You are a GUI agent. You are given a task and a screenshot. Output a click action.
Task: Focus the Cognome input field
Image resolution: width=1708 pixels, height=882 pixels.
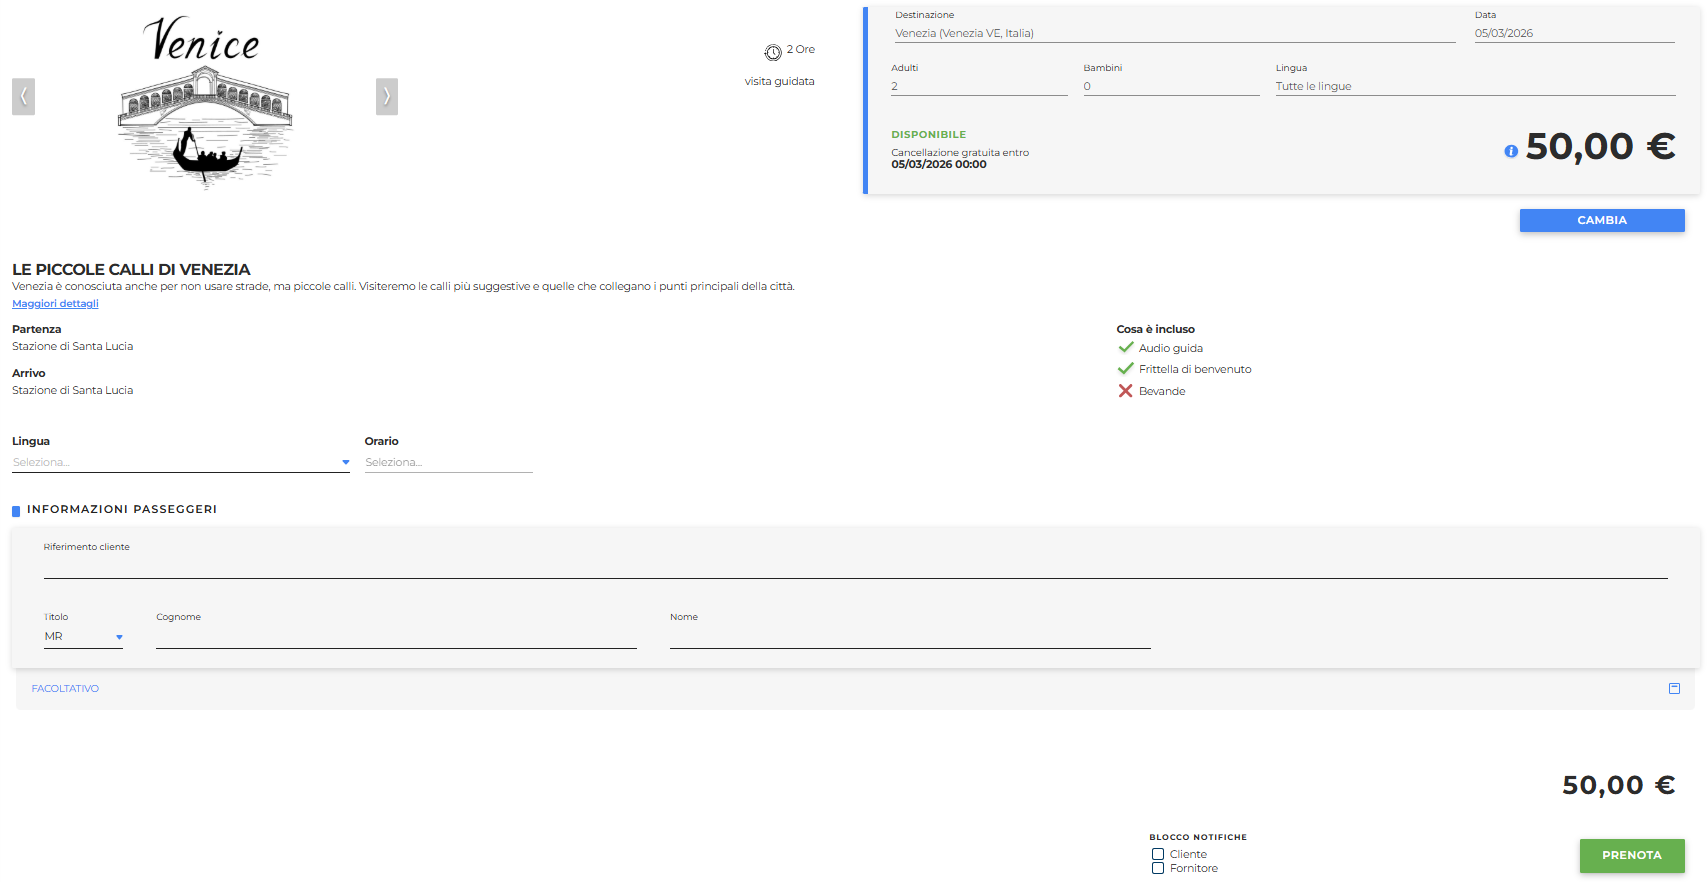coord(396,637)
